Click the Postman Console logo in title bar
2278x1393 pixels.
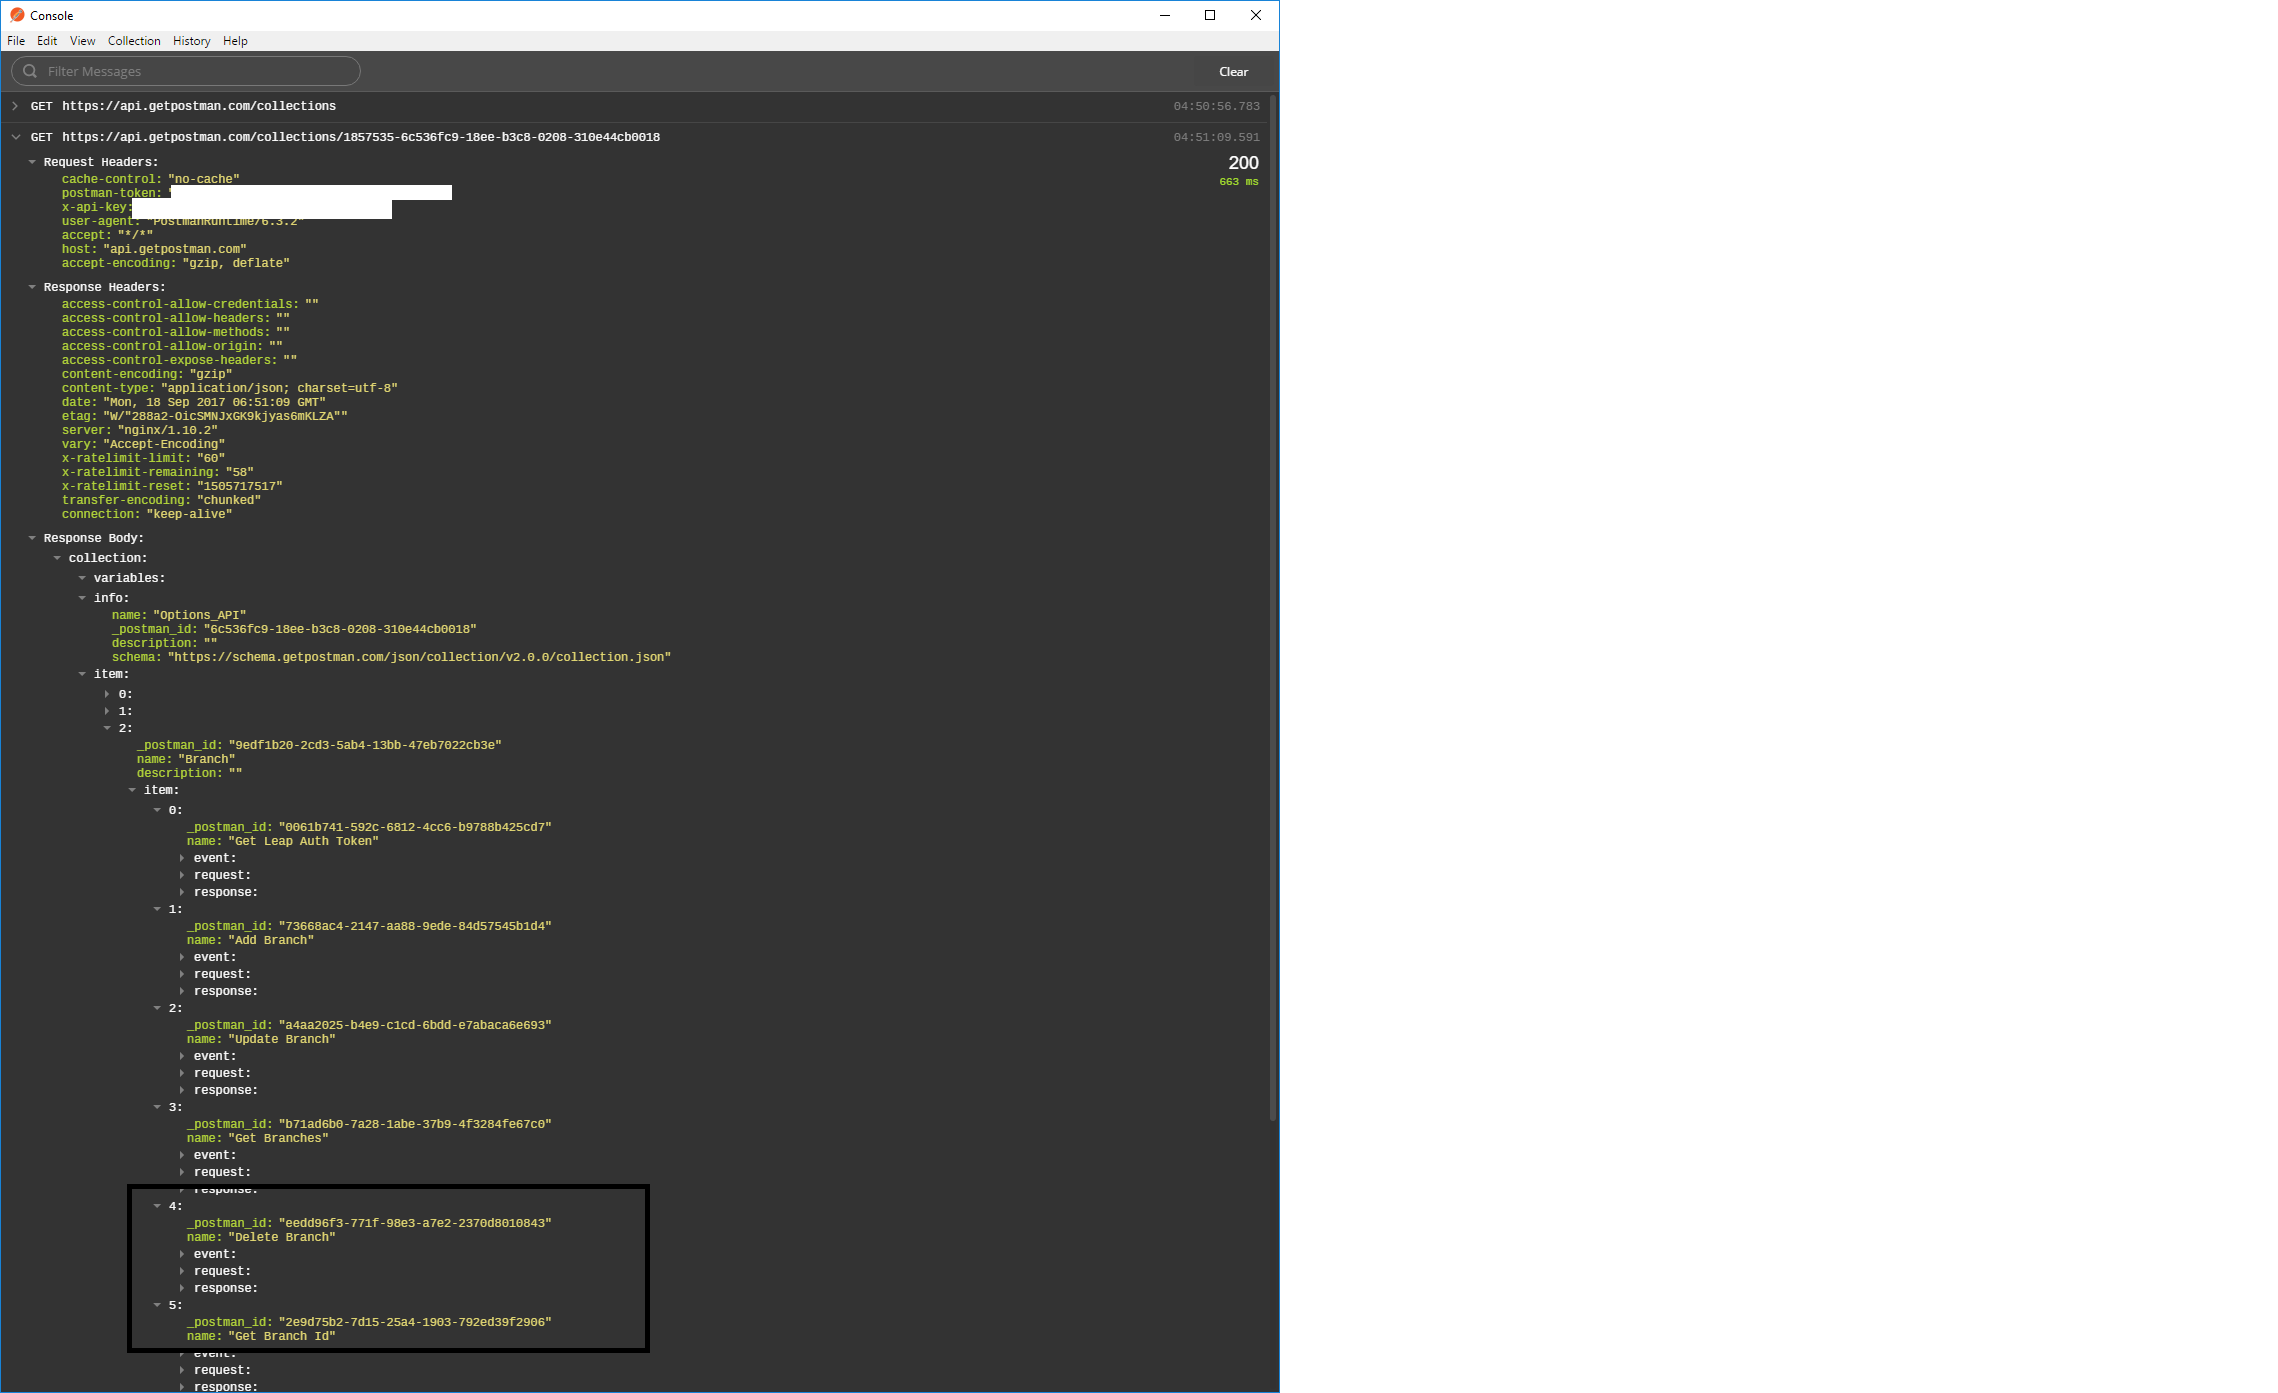[x=17, y=15]
